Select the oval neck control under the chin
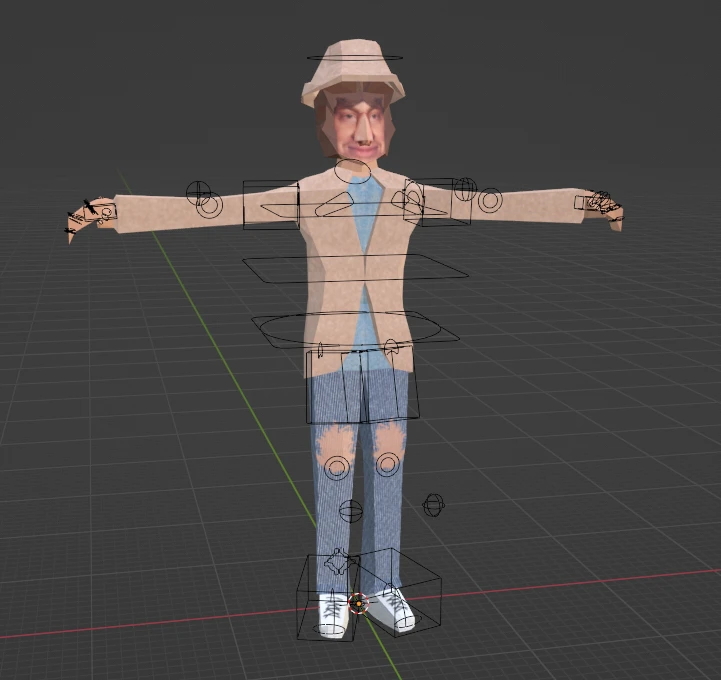The width and height of the screenshot is (721, 680). pyautogui.click(x=352, y=171)
